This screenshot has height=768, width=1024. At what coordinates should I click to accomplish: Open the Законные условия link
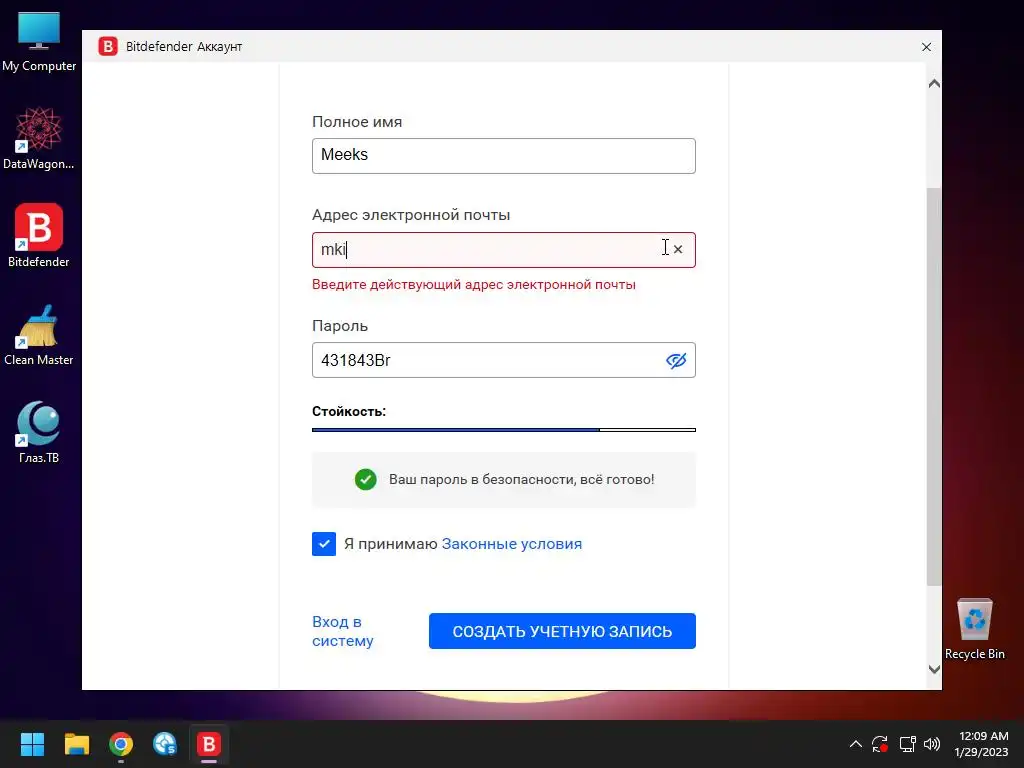(511, 544)
